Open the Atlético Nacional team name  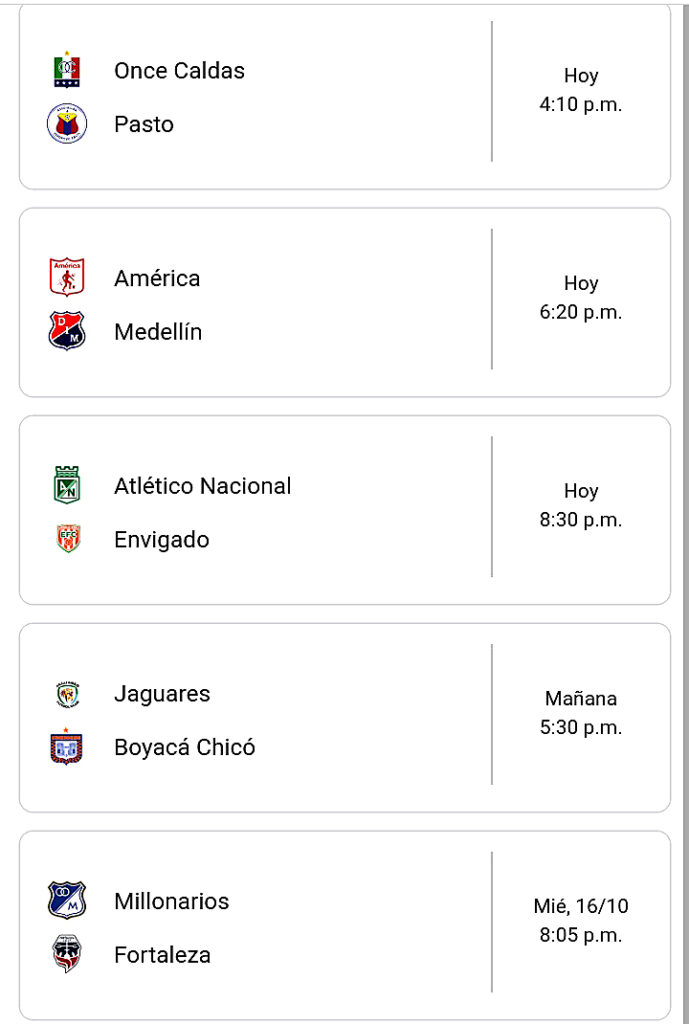point(202,486)
